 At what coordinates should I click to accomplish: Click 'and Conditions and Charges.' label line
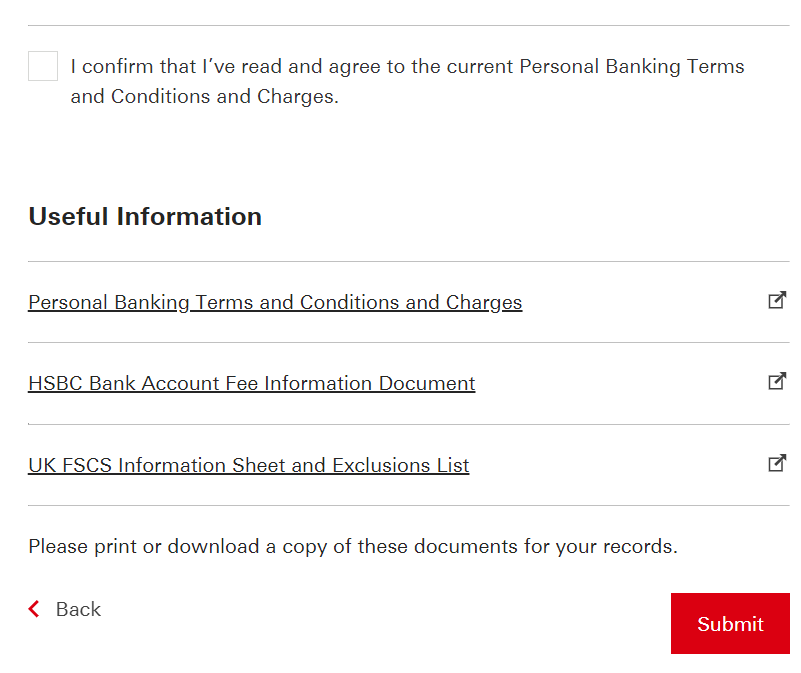[x=204, y=97]
